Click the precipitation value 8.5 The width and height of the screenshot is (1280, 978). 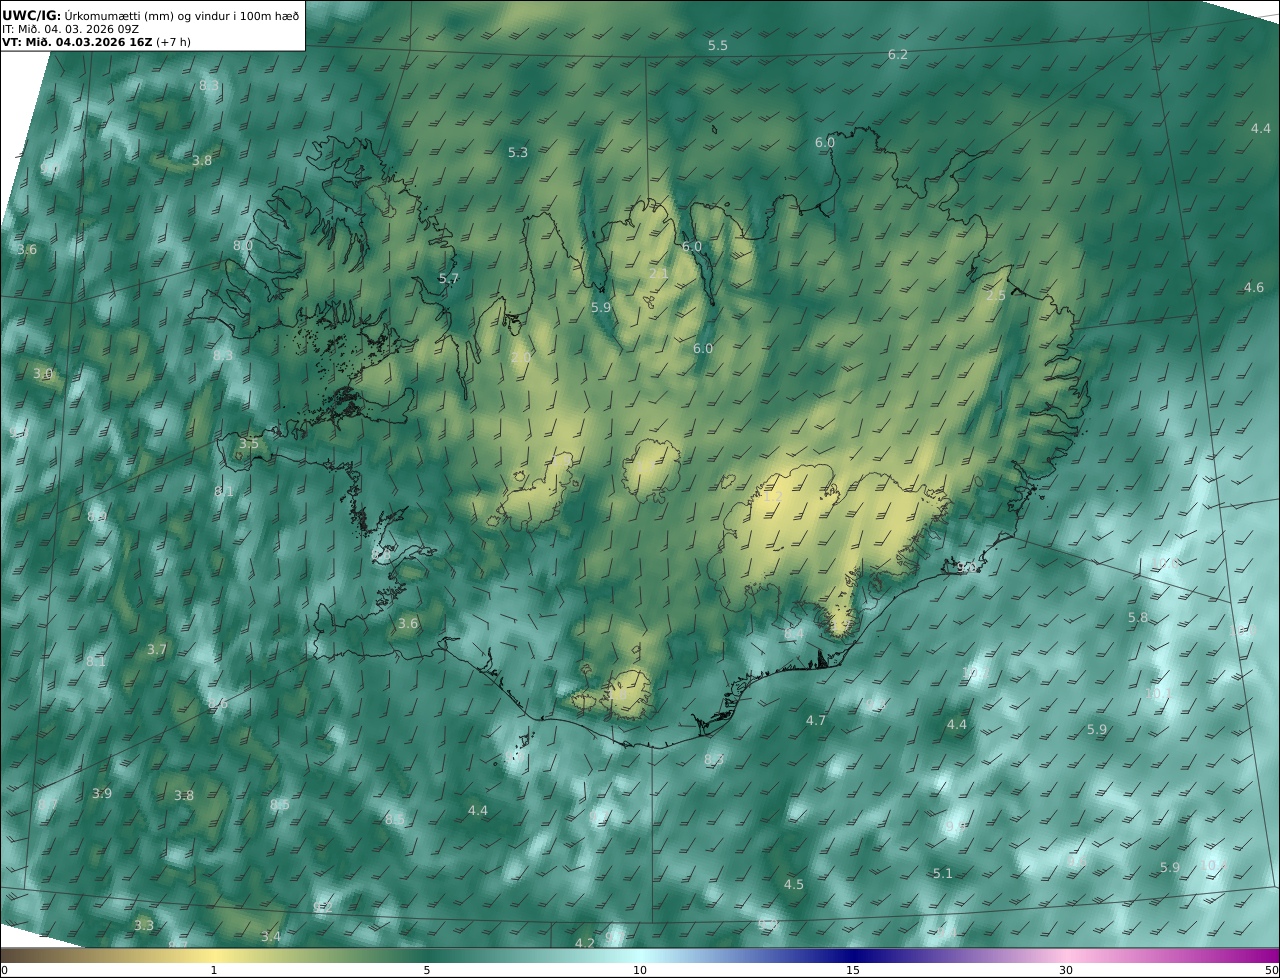(x=280, y=805)
